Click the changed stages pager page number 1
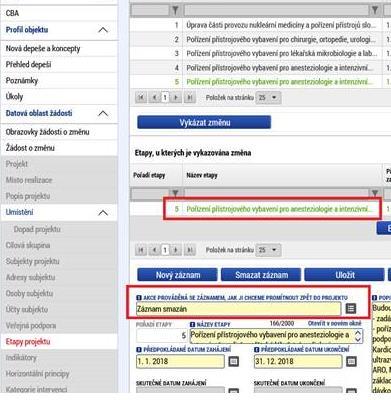Image resolution: width=391 pixels, height=400 pixels. pyautogui.click(x=165, y=250)
